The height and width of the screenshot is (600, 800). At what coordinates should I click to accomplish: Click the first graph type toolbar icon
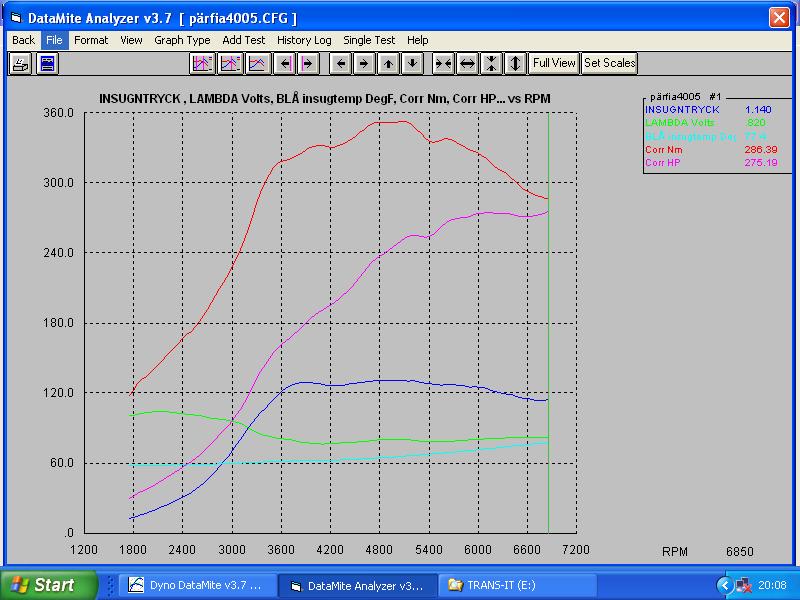pos(202,63)
